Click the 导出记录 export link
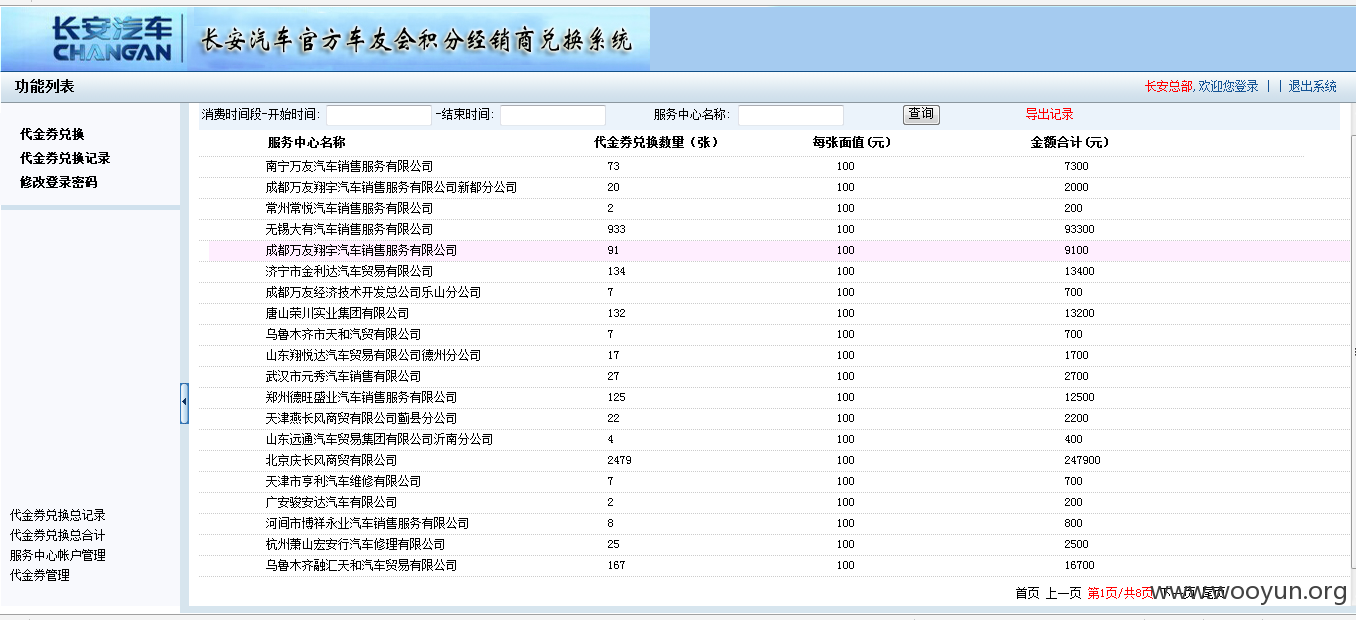Screen dimensions: 1356x620 click(x=1049, y=114)
